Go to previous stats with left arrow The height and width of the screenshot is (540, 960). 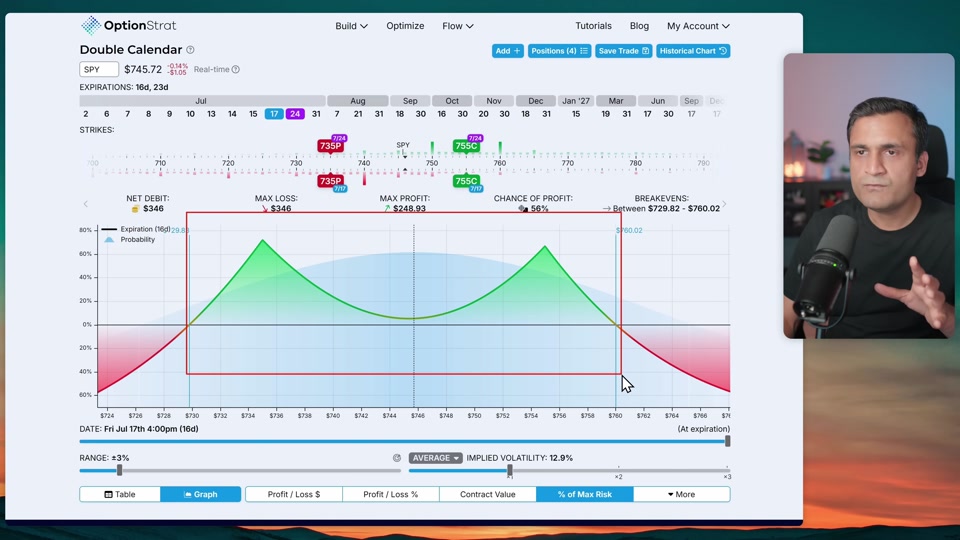coord(86,204)
